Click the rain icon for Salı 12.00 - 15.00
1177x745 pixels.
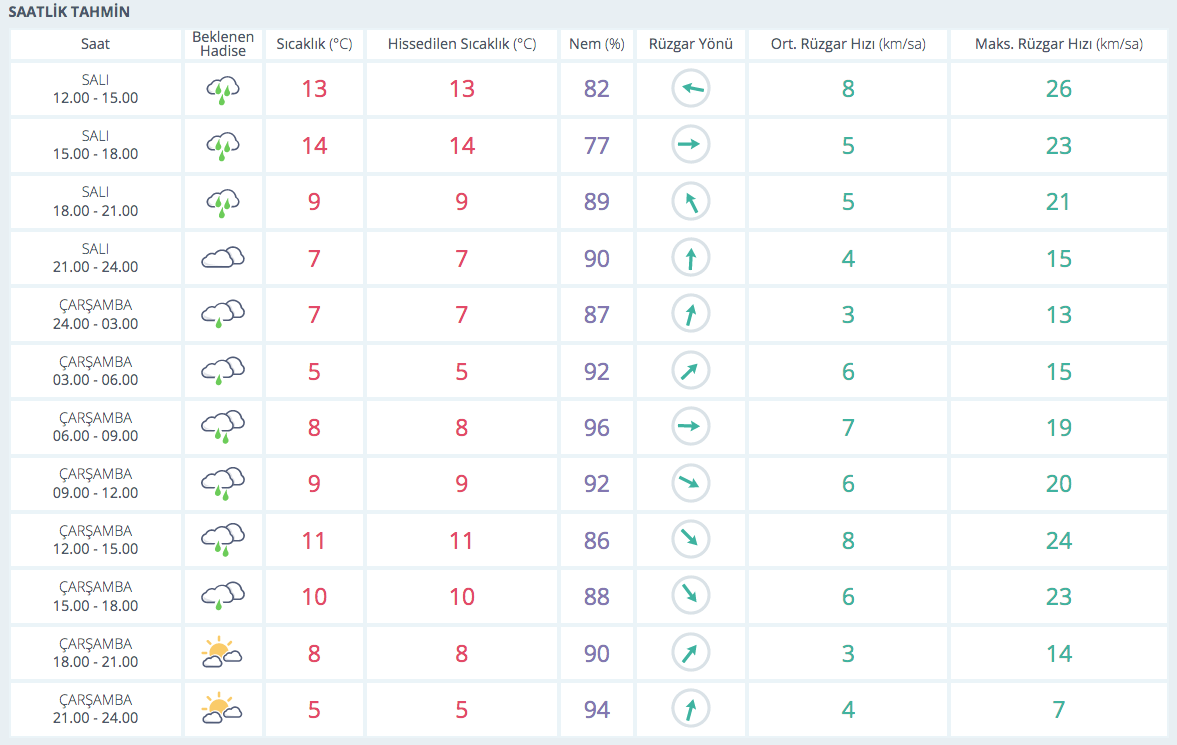pos(223,90)
